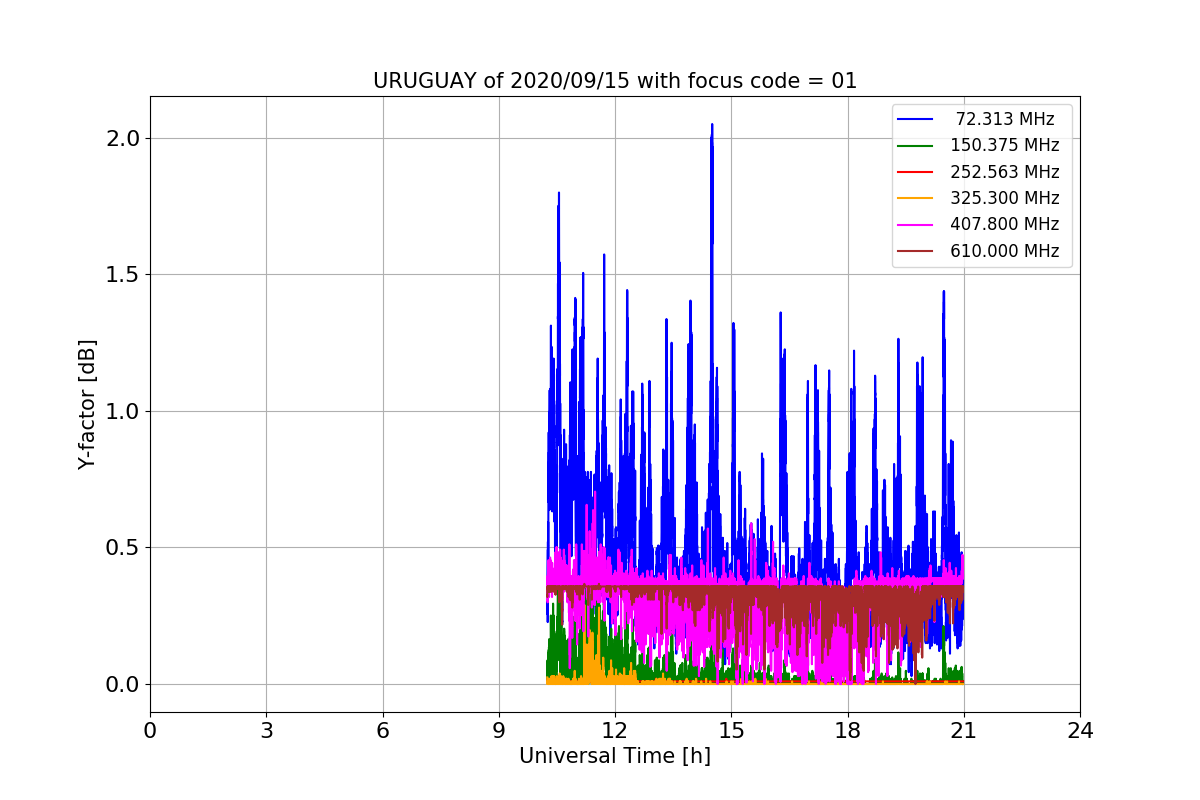Viewport: 1200px width, 800px height.
Task: Select the 610.000 MHz legend label
Action: (1005, 251)
